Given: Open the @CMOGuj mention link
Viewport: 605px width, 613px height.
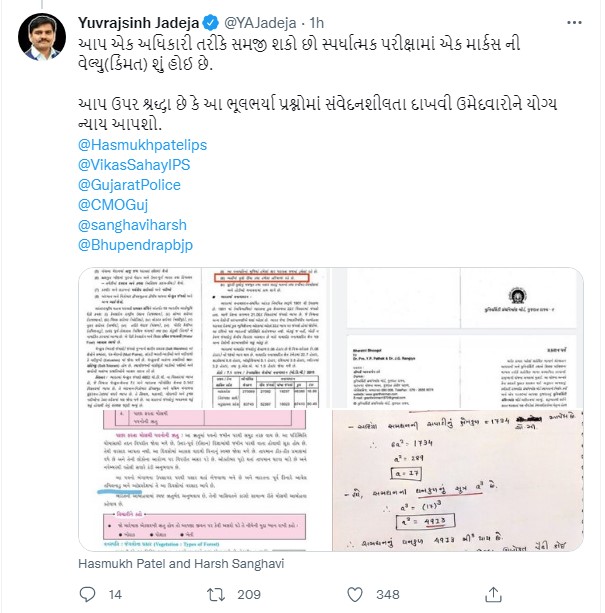Looking at the screenshot, I should click(113, 205).
